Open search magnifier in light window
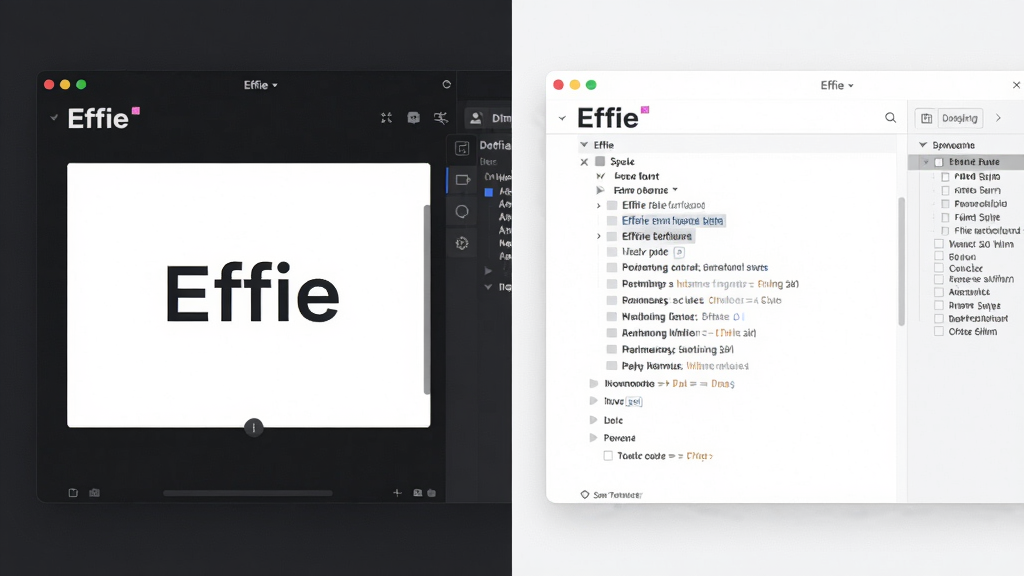 tap(890, 118)
